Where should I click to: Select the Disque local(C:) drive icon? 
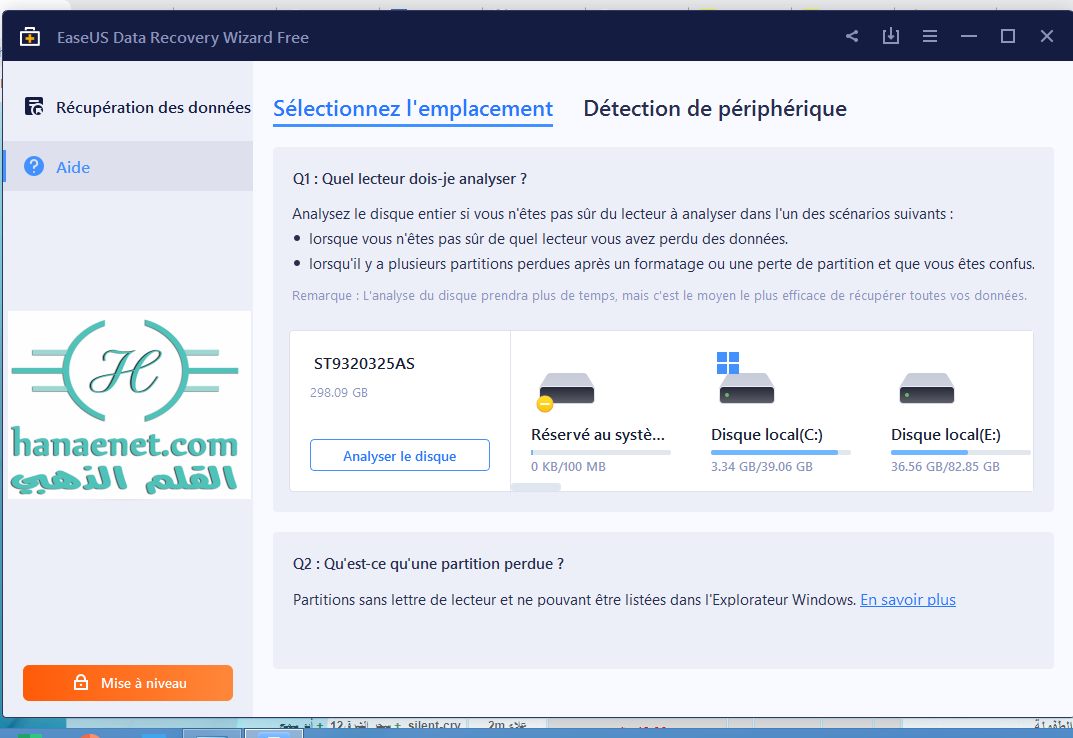click(746, 379)
